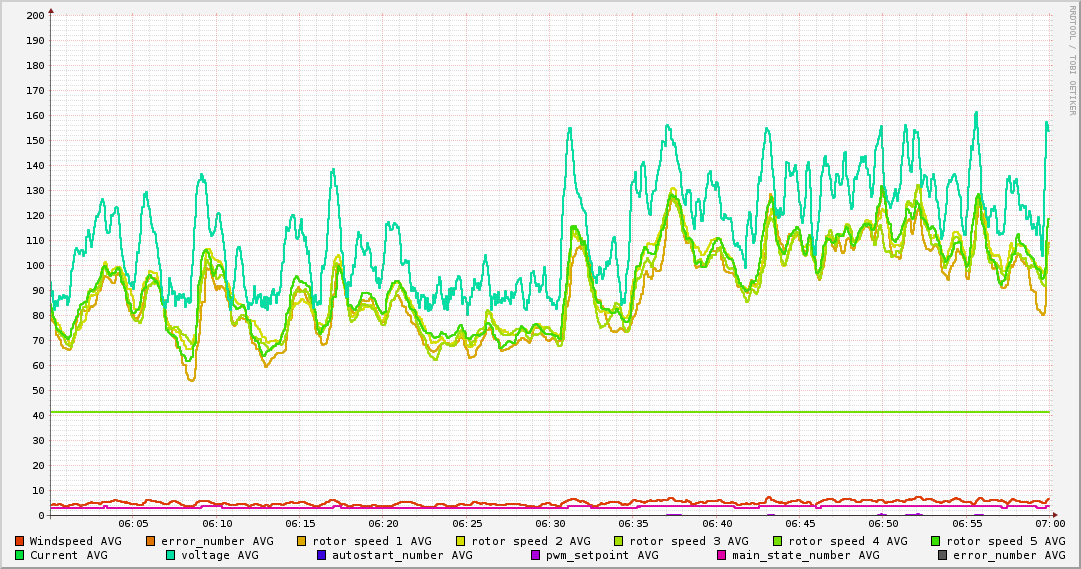Click the 06:35 time axis label

pyautogui.click(x=634, y=524)
